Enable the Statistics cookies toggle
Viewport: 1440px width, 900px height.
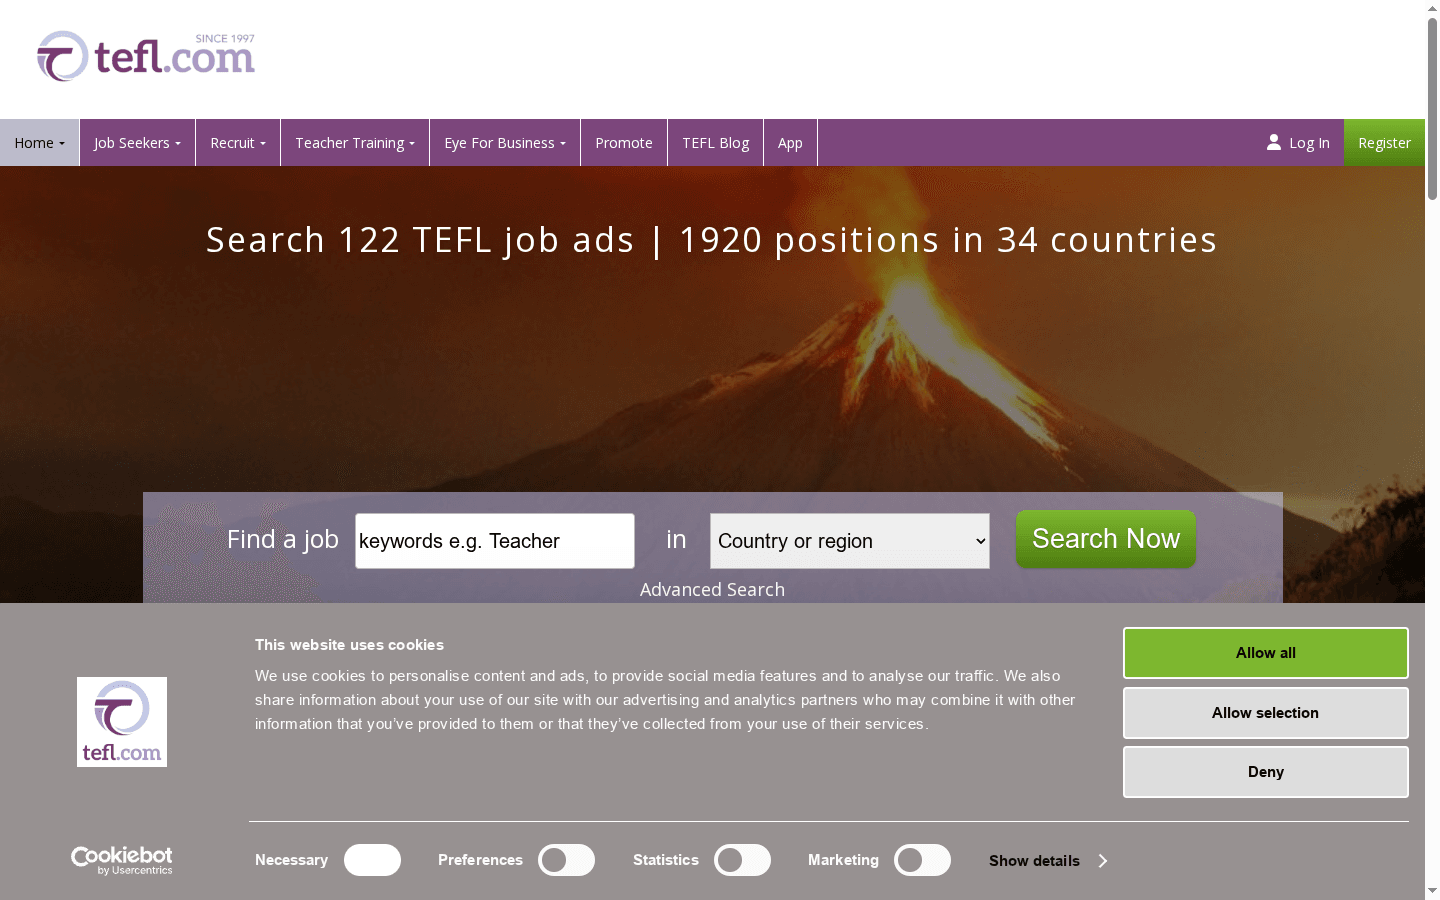pos(742,860)
